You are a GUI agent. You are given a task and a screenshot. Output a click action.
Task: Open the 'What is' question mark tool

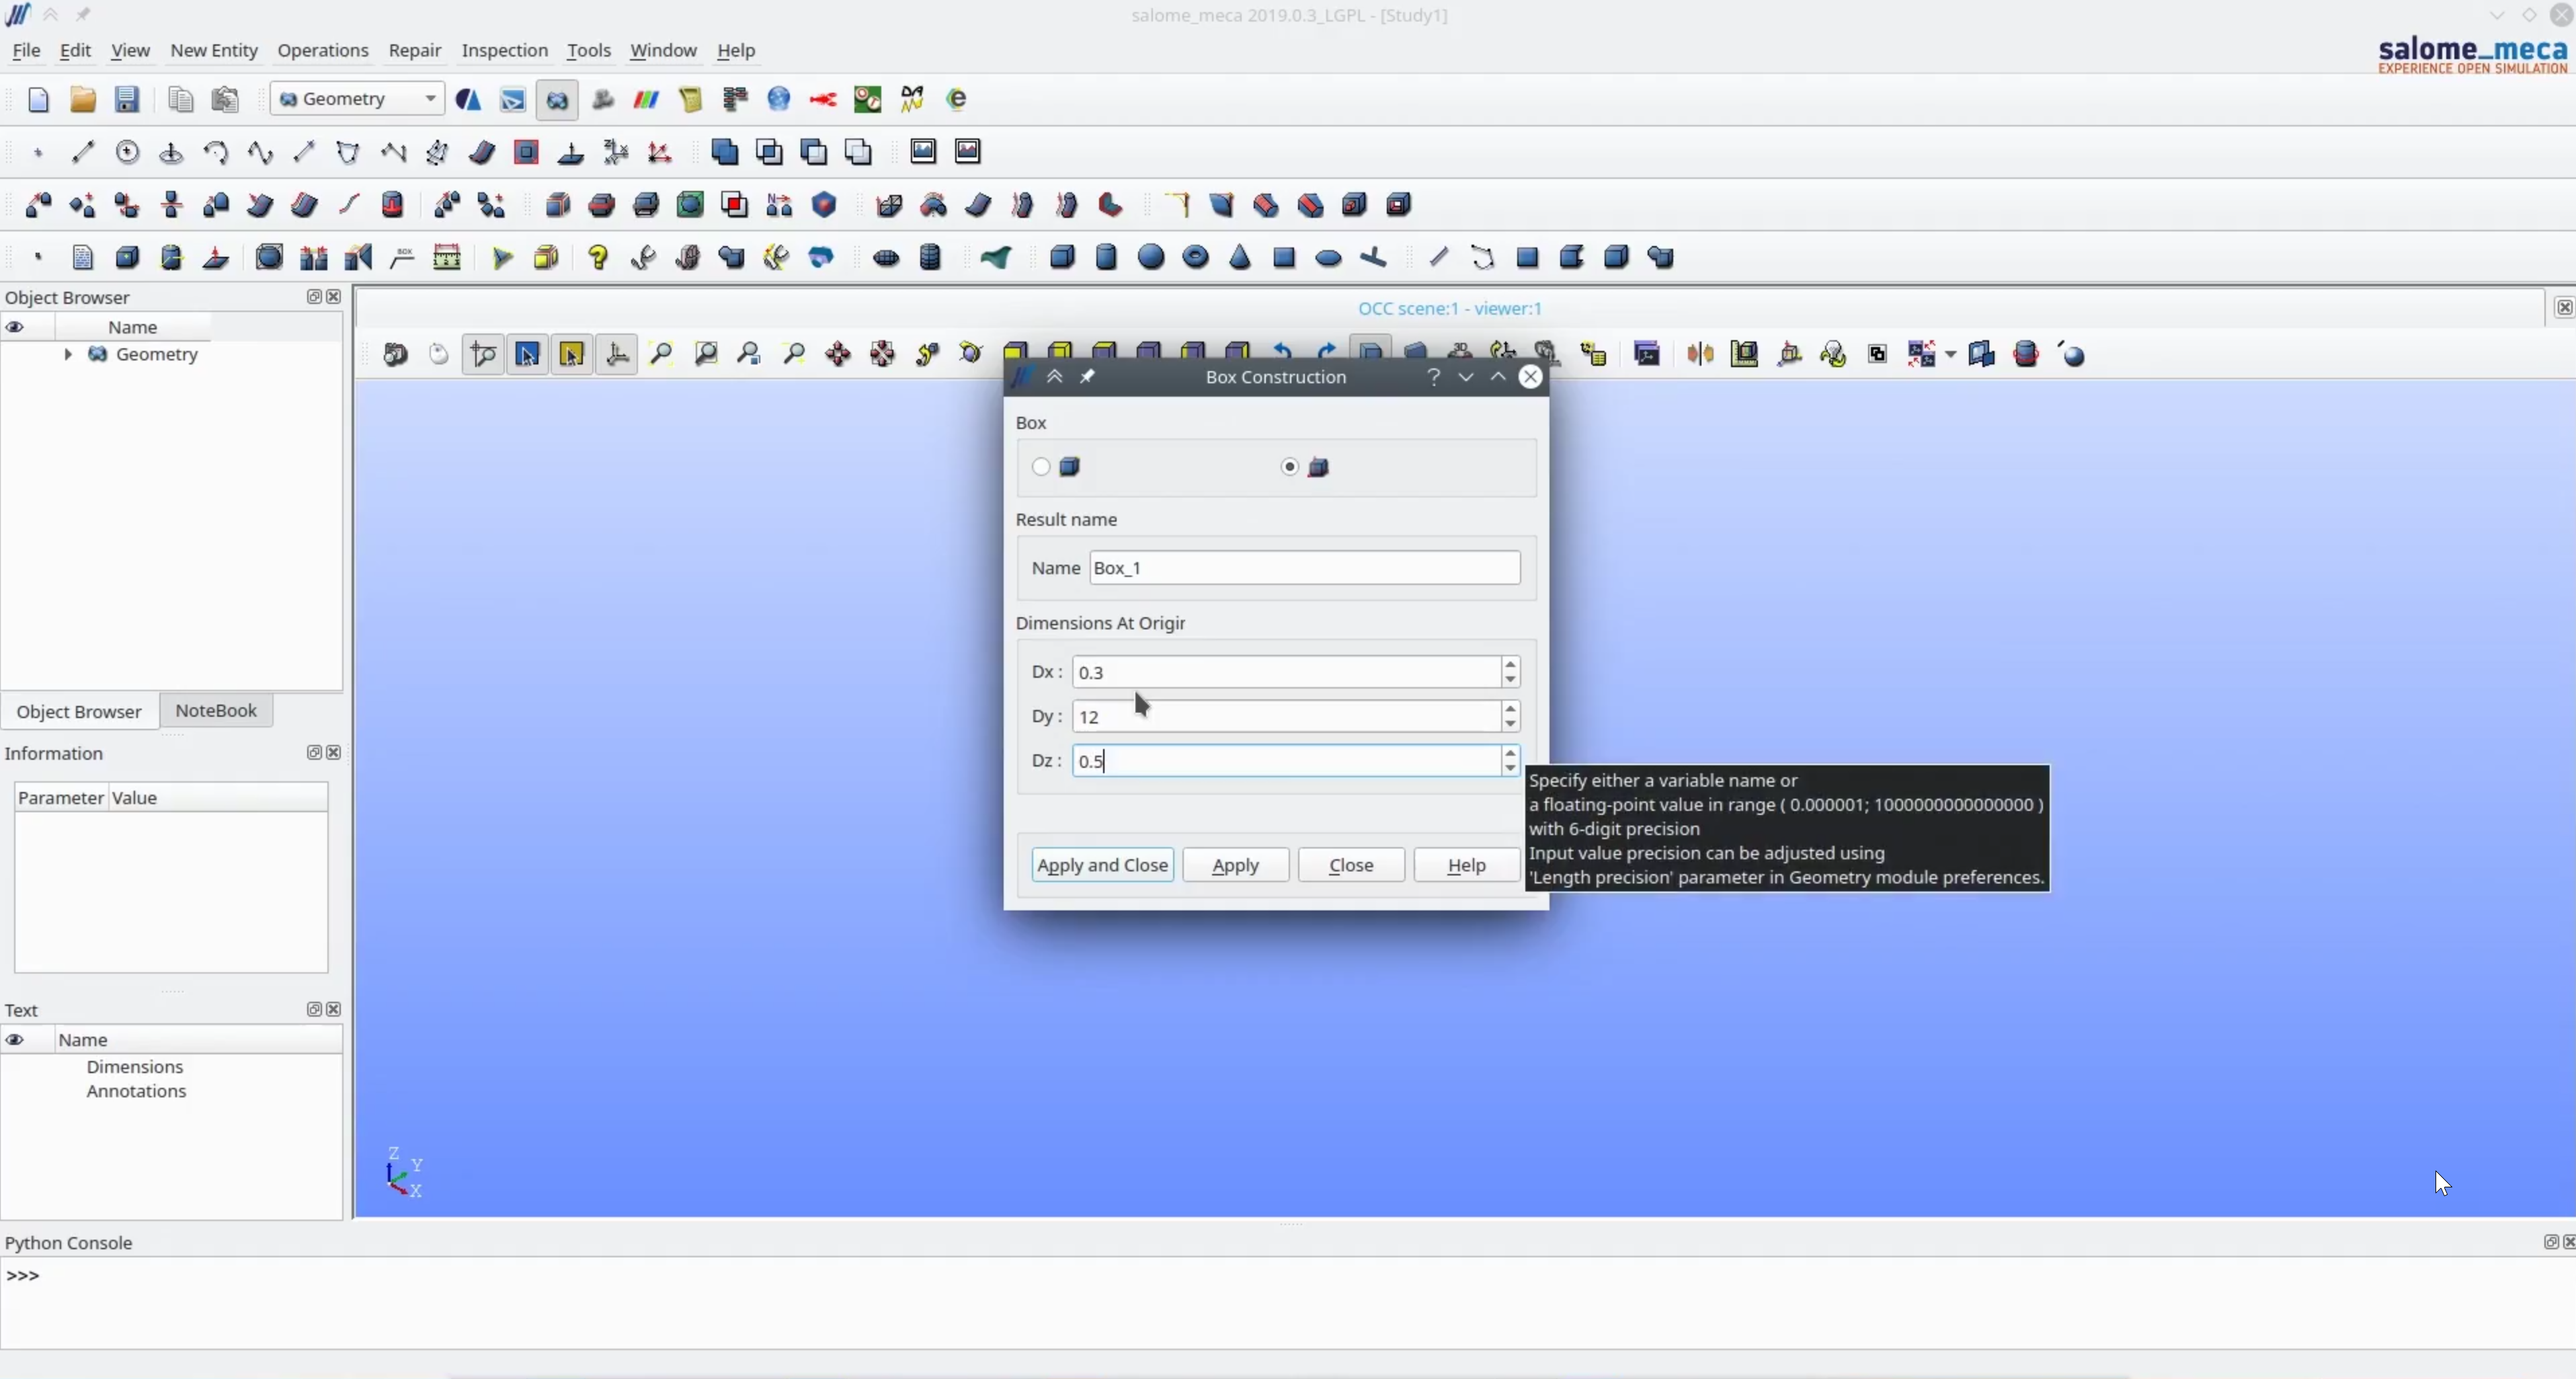point(598,257)
